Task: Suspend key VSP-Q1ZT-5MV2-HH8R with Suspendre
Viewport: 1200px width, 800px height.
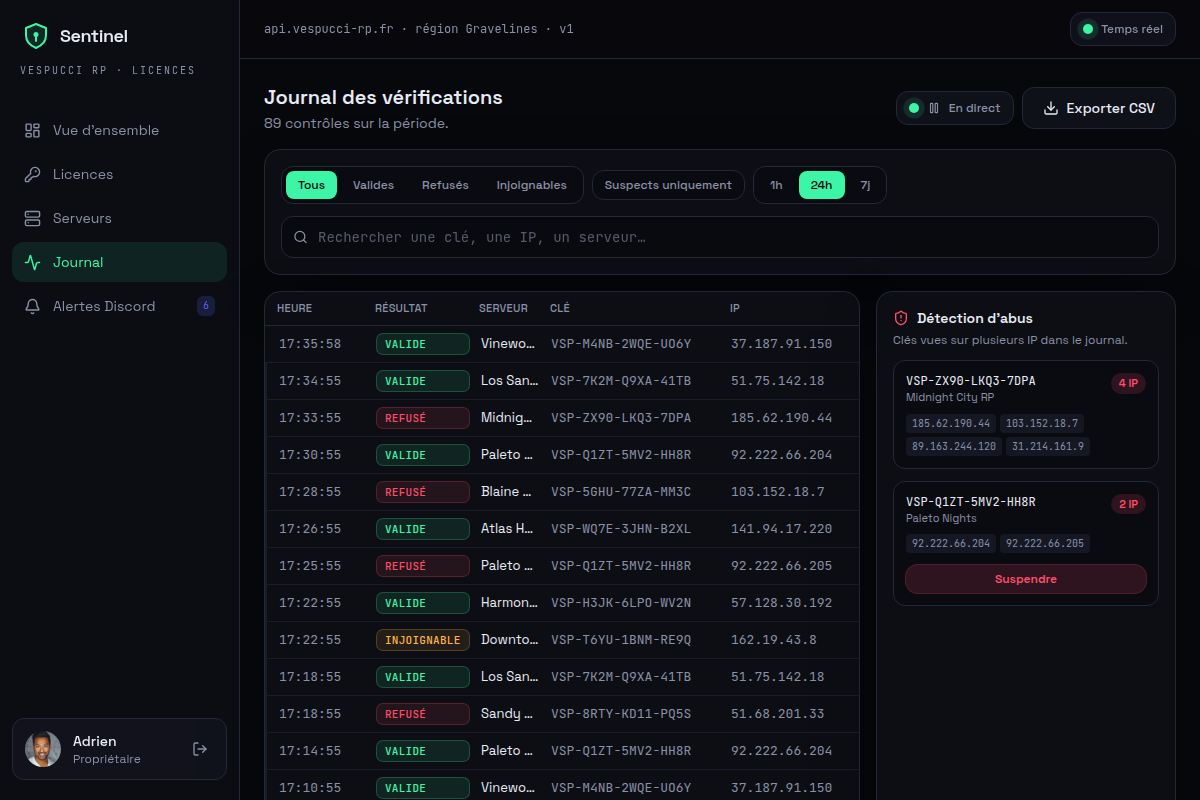Action: point(1025,579)
